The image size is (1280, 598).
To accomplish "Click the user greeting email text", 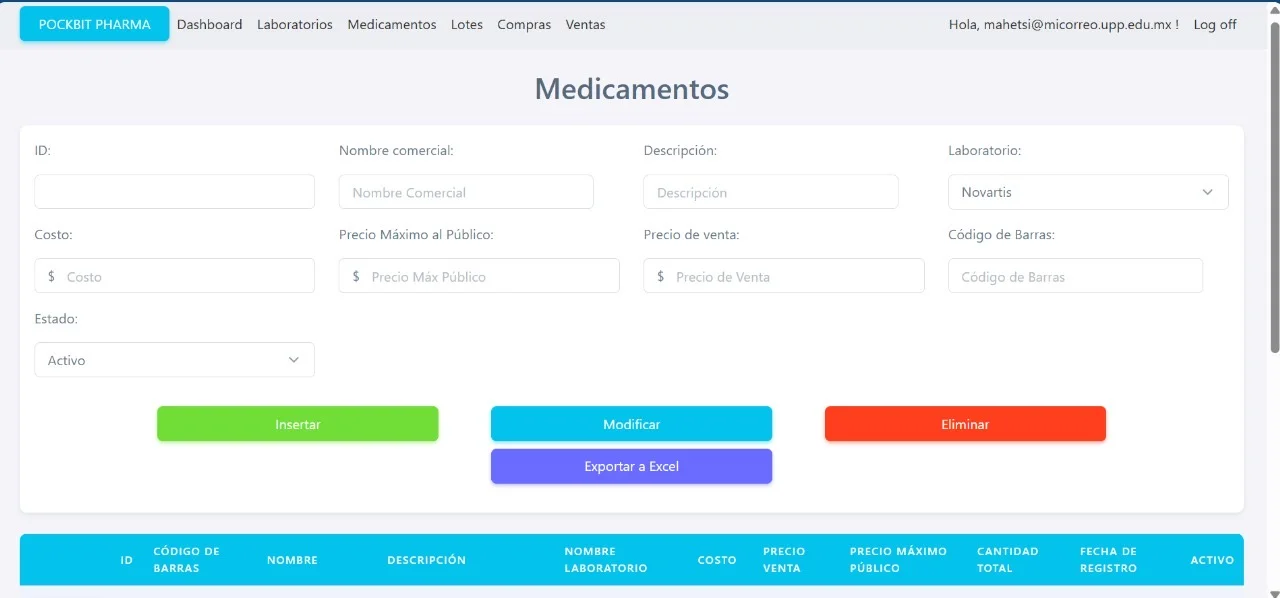I will pos(1064,24).
